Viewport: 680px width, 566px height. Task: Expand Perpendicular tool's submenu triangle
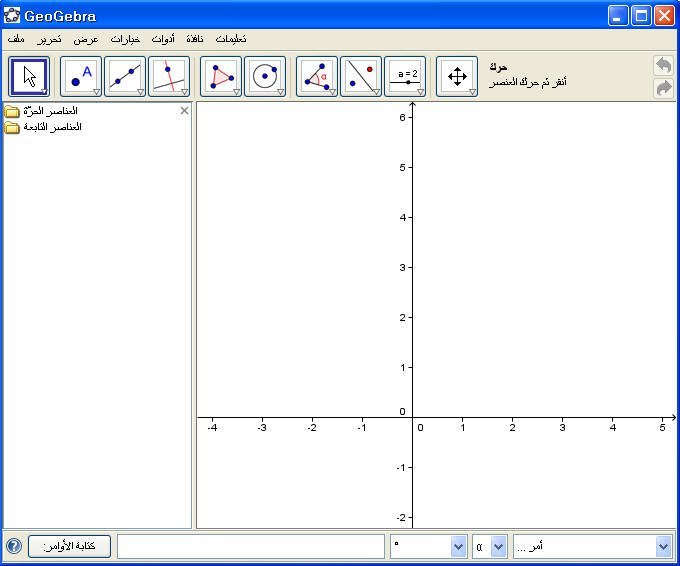tap(185, 92)
